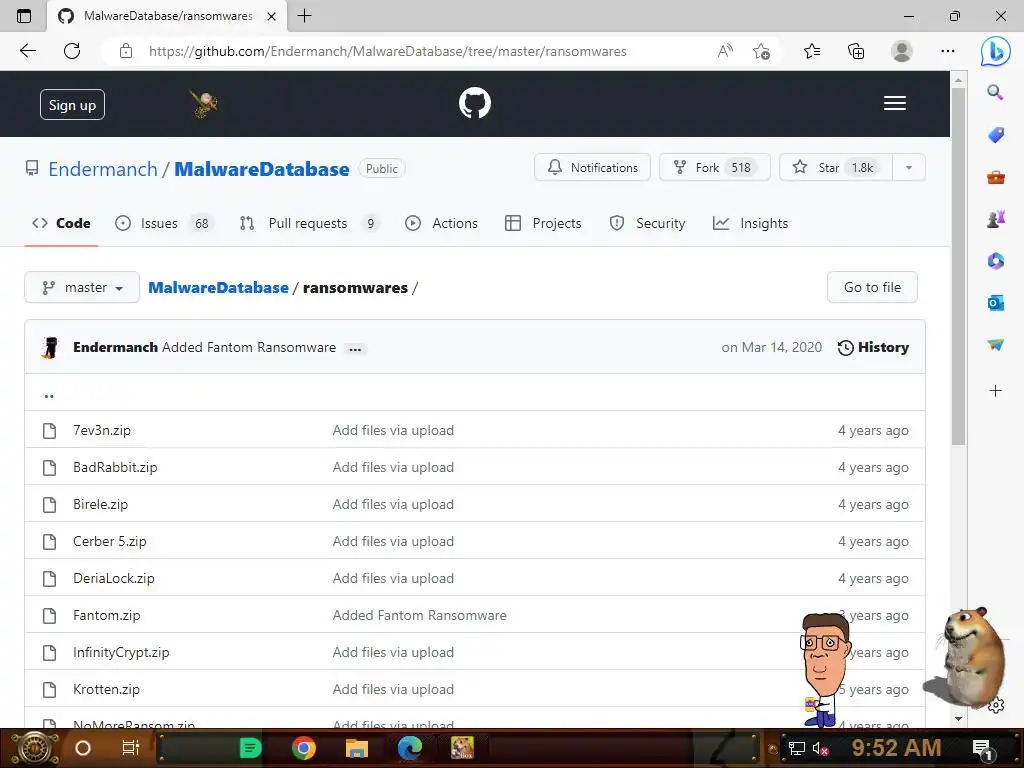Viewport: 1024px width, 768px height.
Task: Add a sidebar app with plus icon
Action: point(995,391)
